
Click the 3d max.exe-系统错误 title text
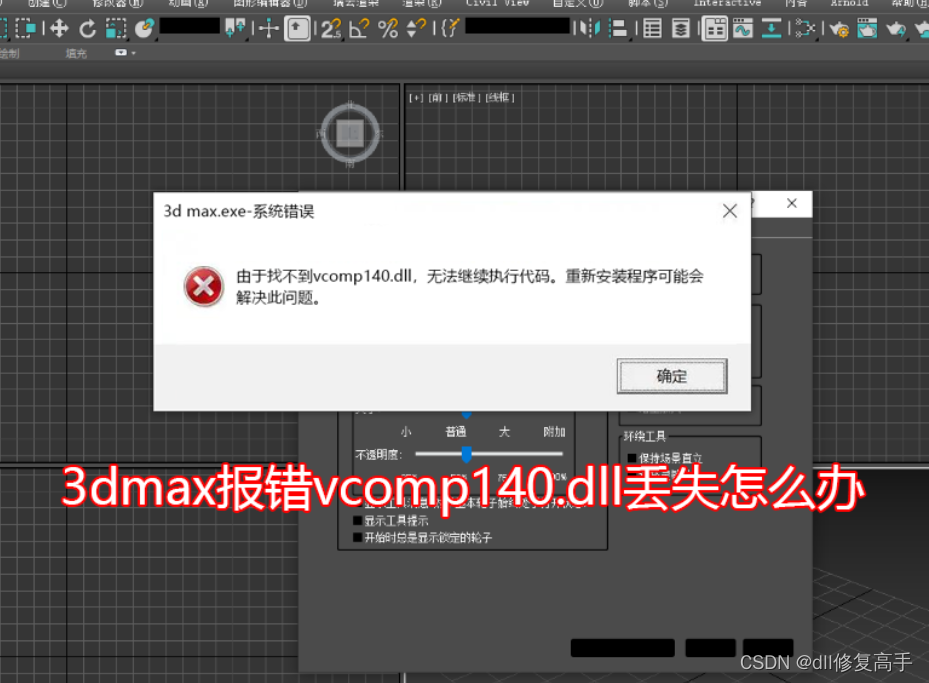[x=239, y=211]
